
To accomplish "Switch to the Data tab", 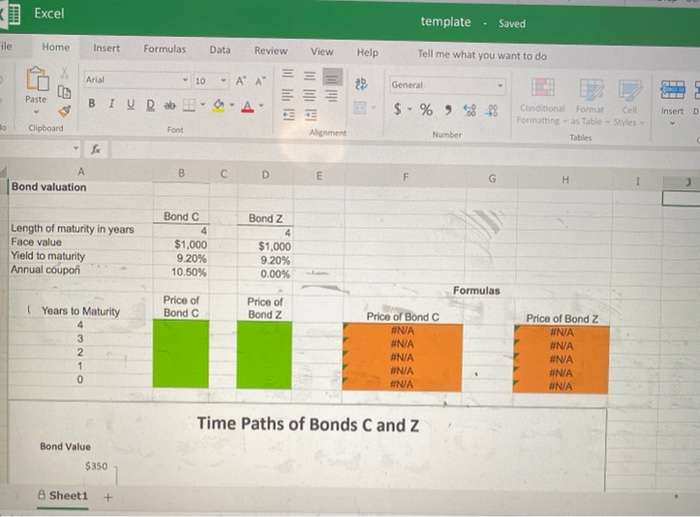I will coord(220,50).
